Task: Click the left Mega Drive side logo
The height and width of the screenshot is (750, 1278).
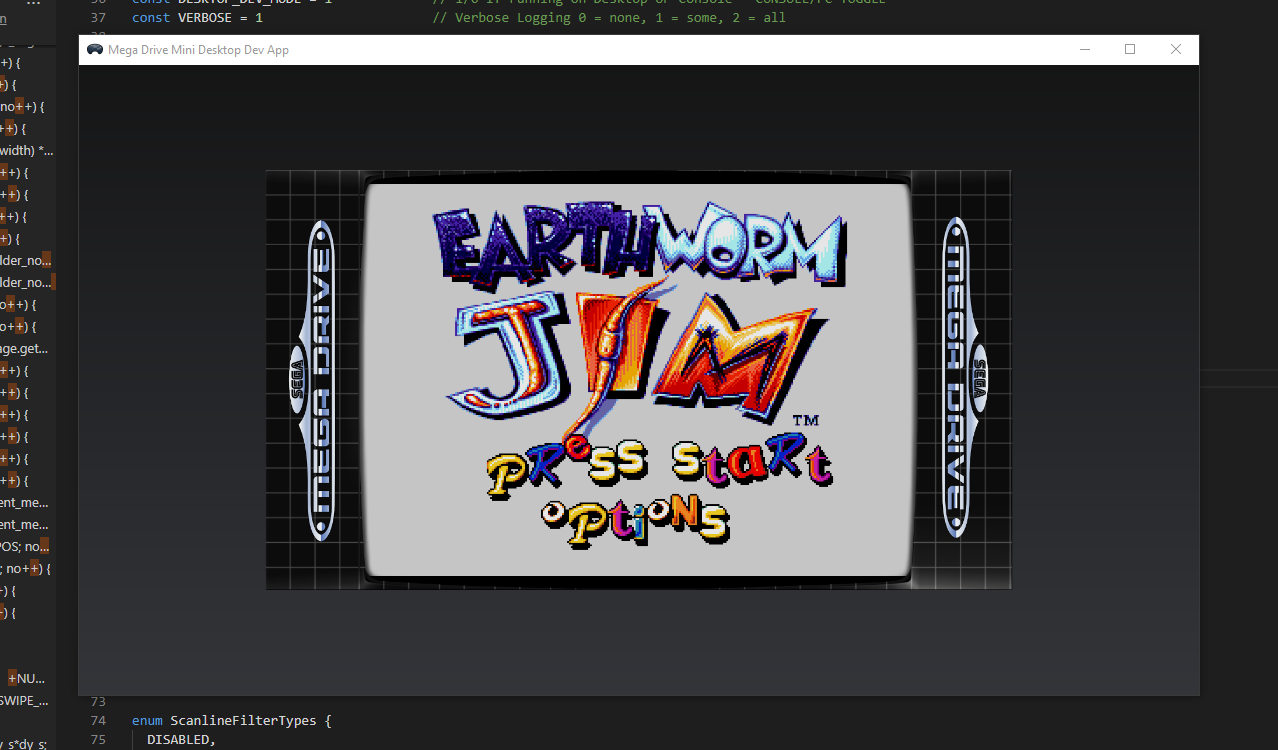Action: click(311, 380)
